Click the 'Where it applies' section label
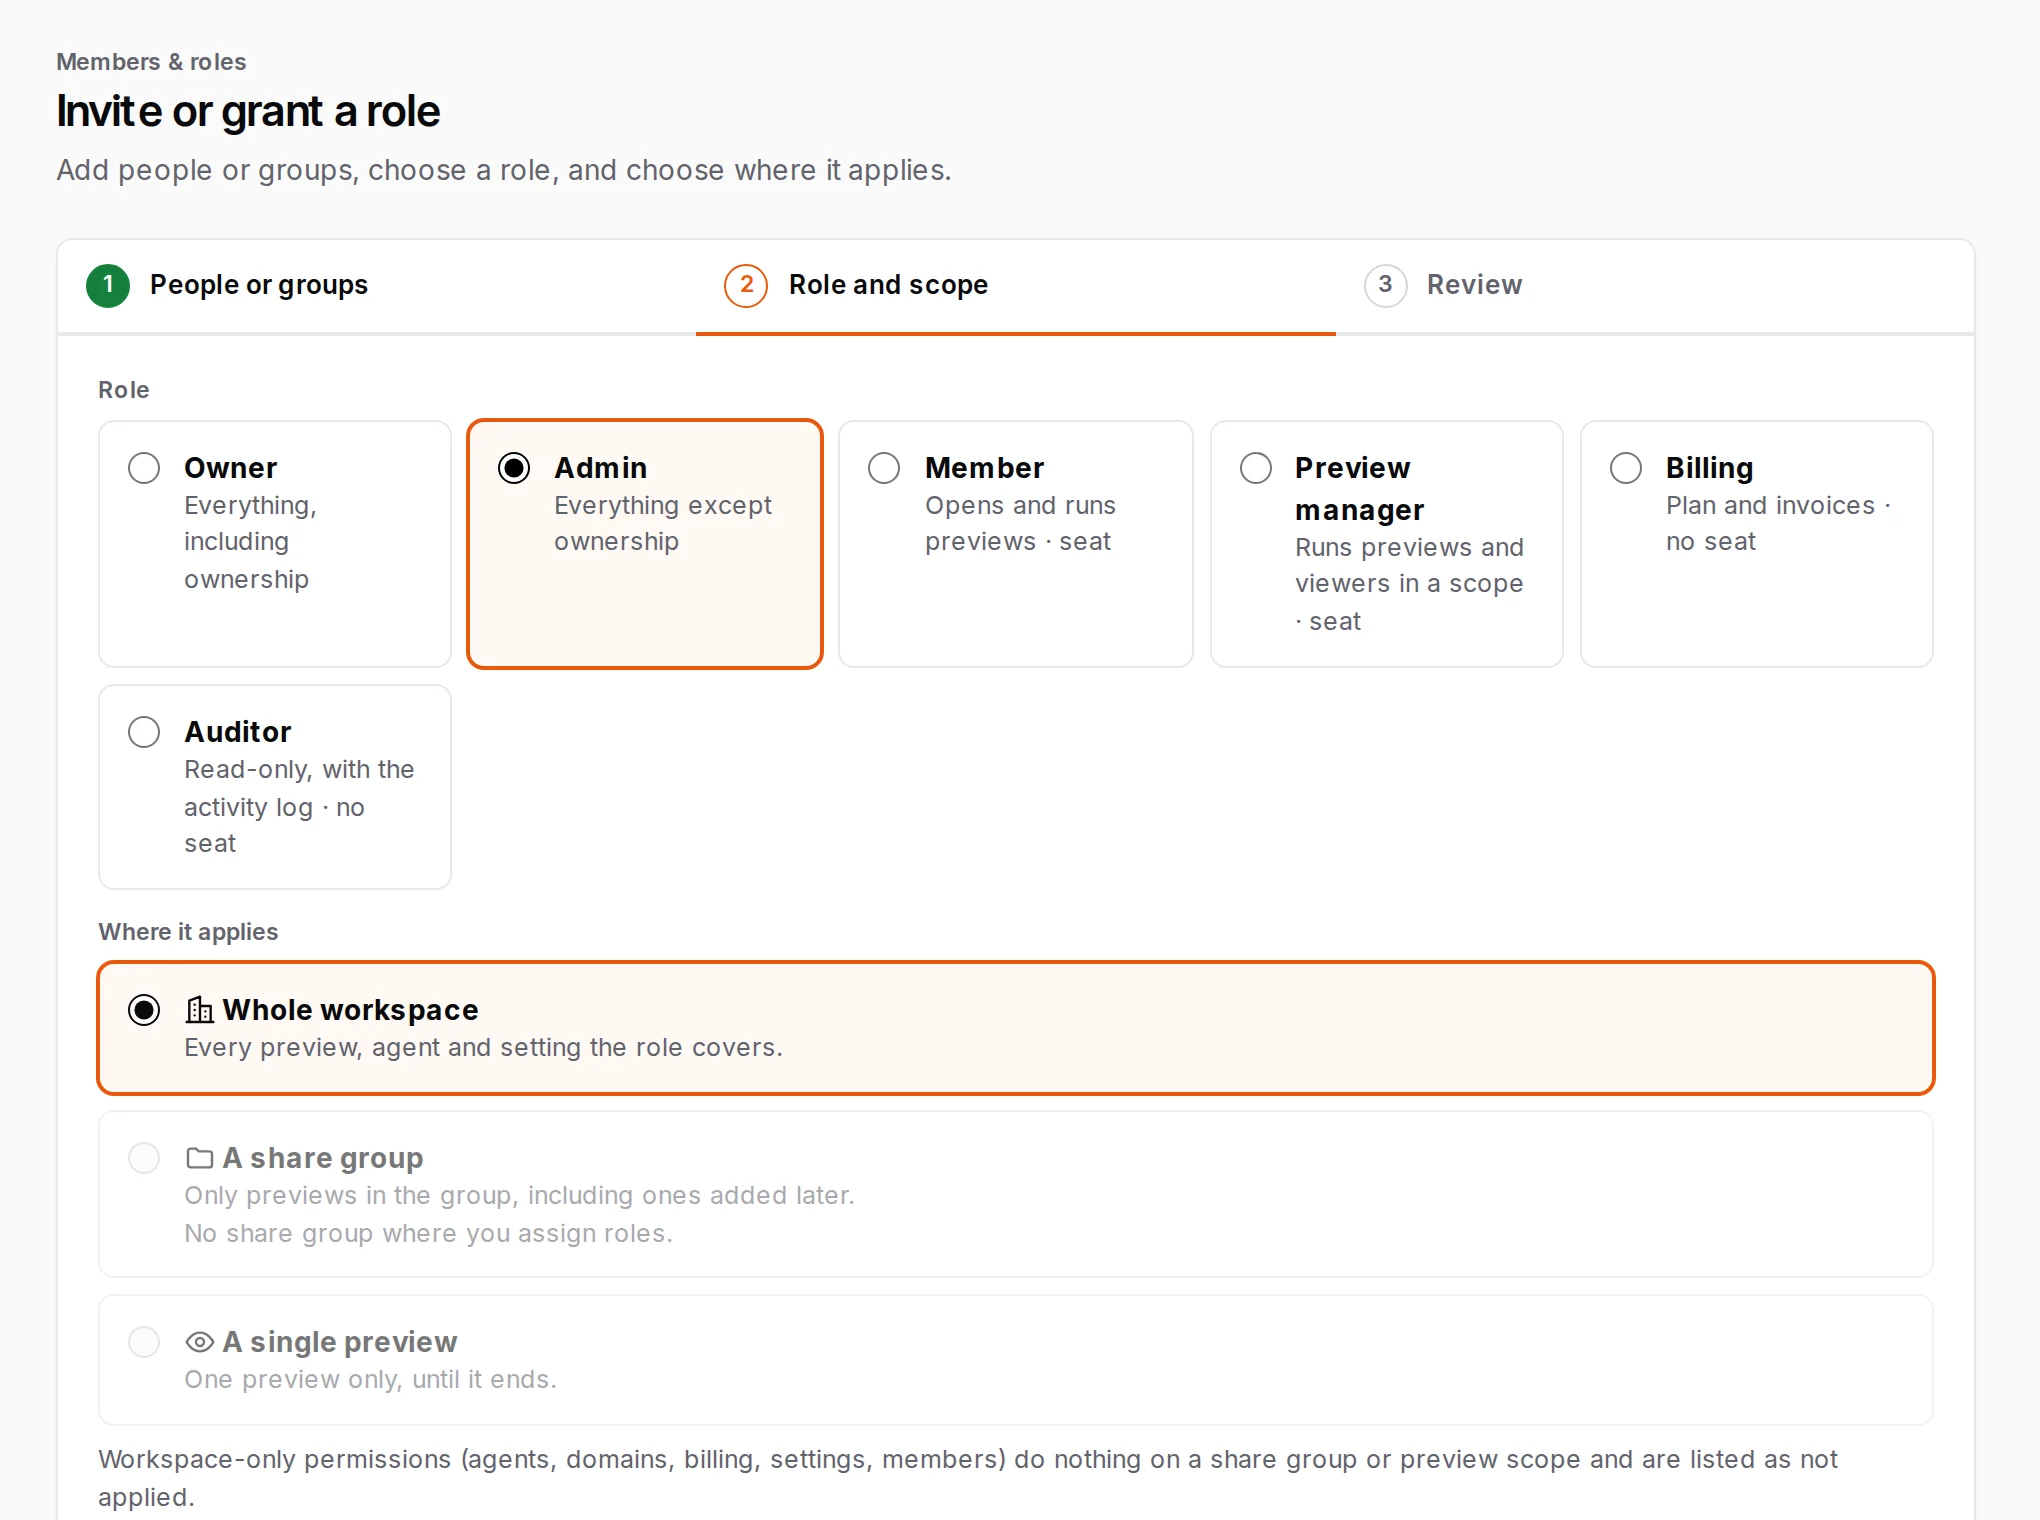The image size is (2040, 1520). pos(188,932)
